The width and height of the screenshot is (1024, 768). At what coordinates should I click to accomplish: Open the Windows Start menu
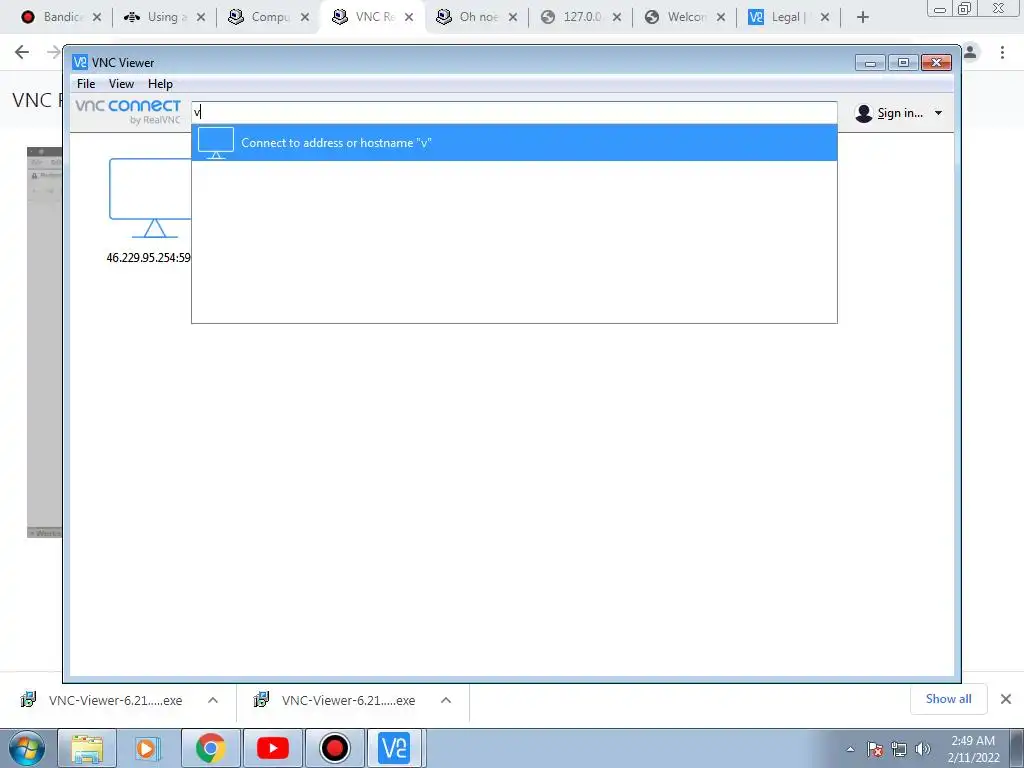pos(27,748)
